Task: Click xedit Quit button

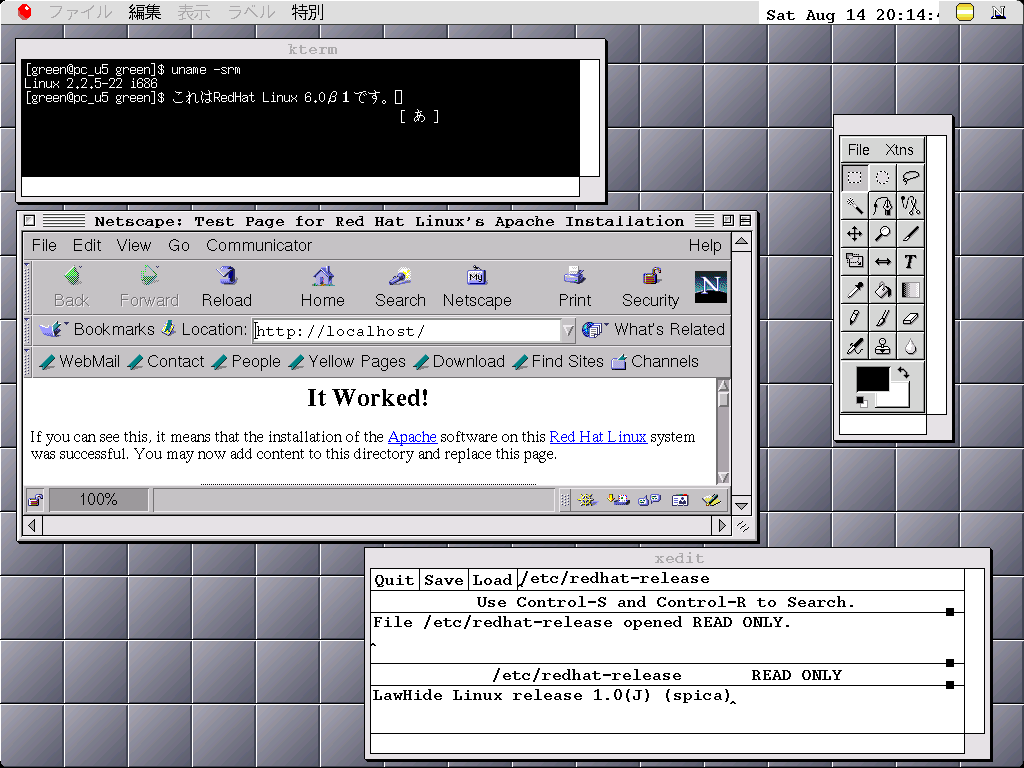Action: [x=394, y=580]
